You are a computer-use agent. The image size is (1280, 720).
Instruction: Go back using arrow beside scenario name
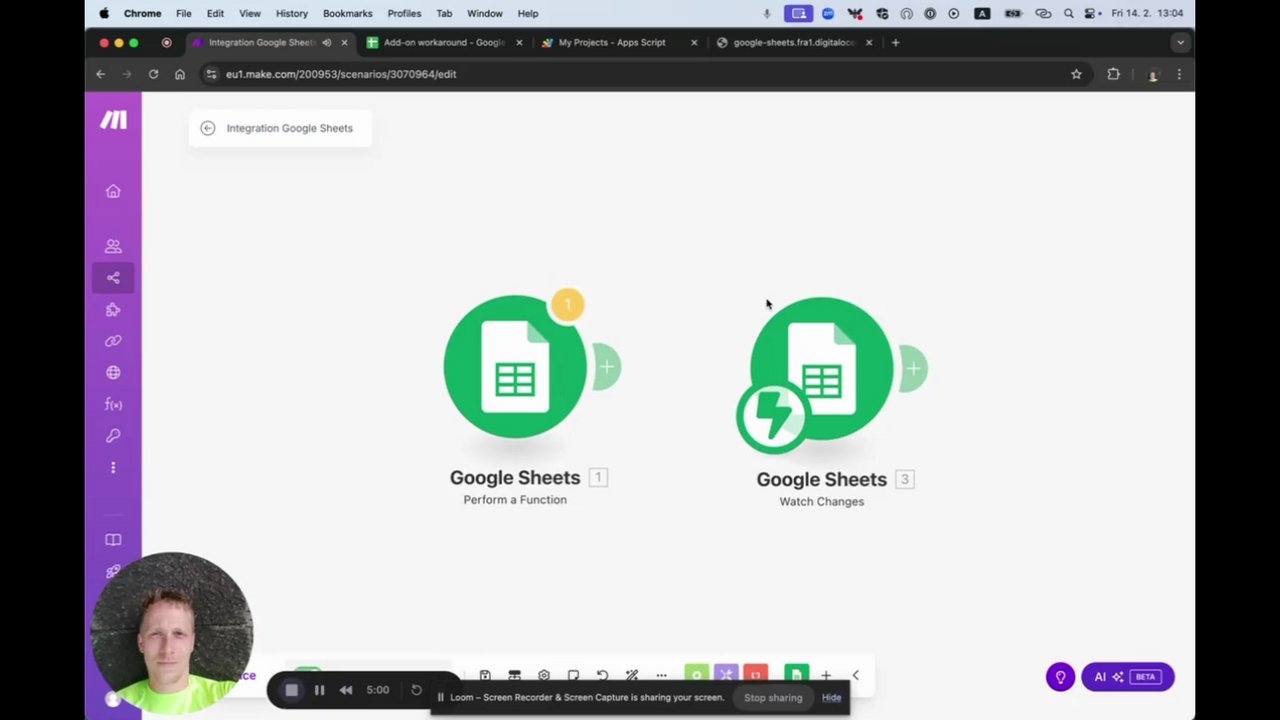[x=207, y=128]
